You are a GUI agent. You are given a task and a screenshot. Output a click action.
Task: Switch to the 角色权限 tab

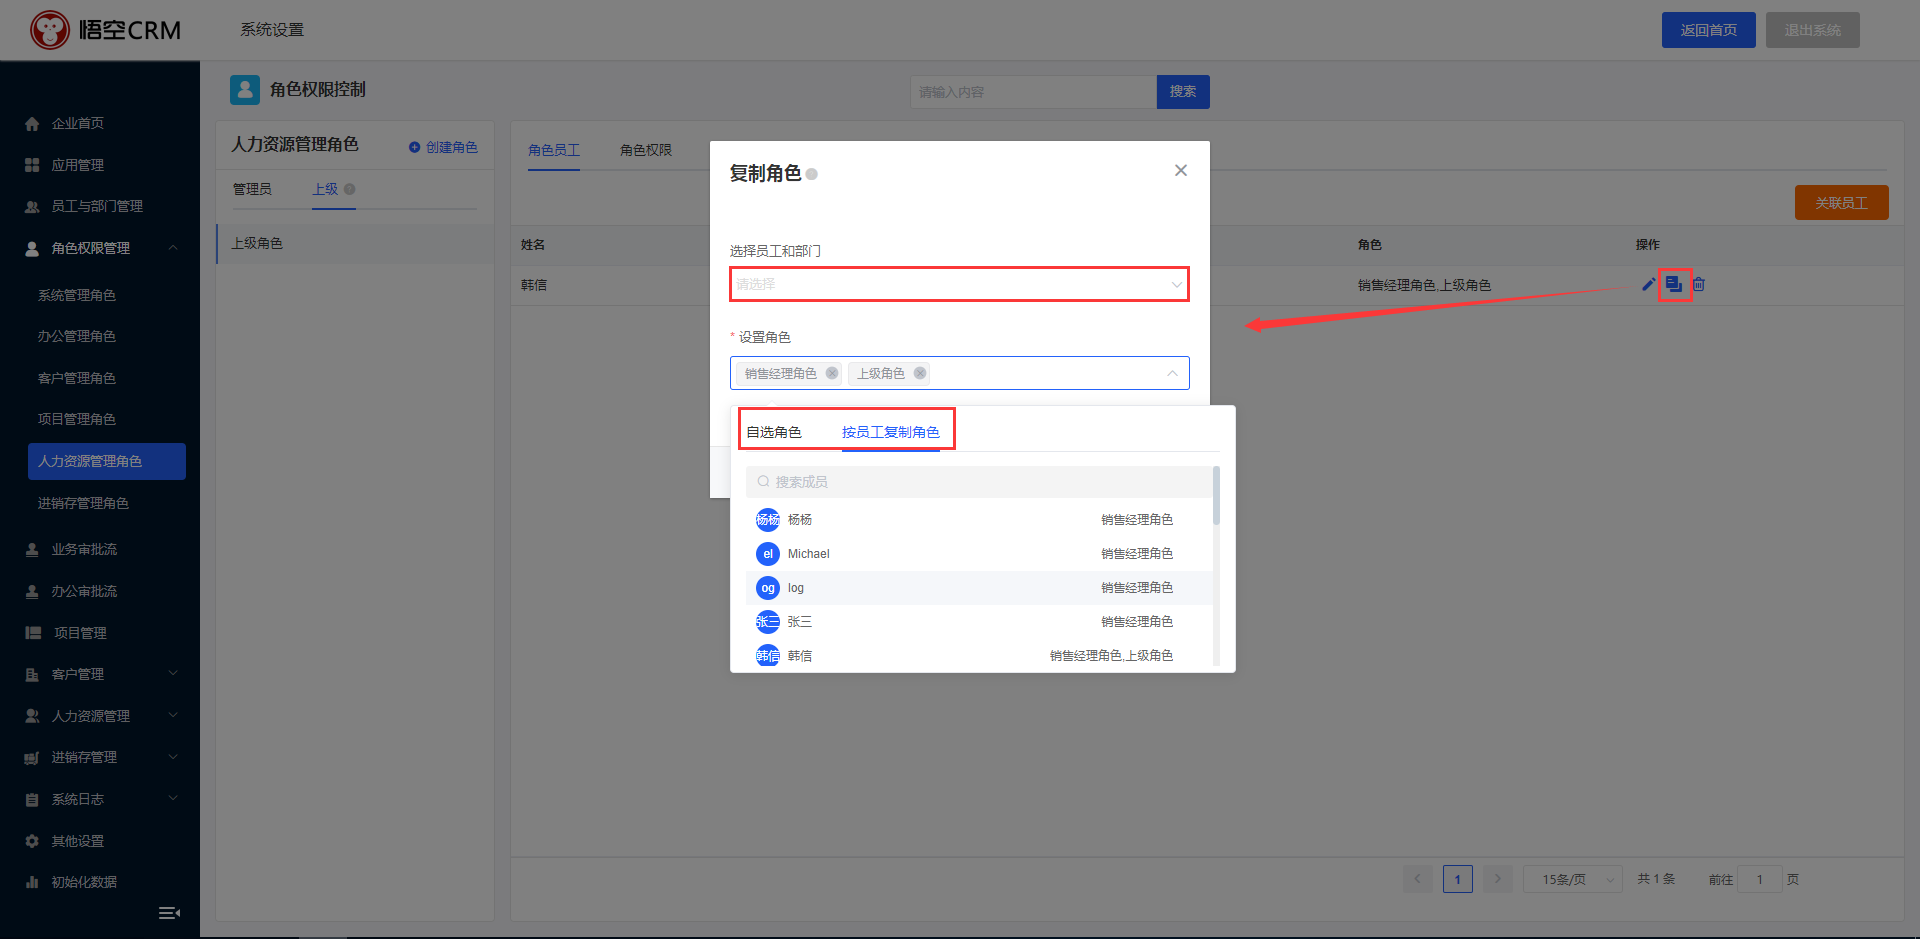point(646,150)
